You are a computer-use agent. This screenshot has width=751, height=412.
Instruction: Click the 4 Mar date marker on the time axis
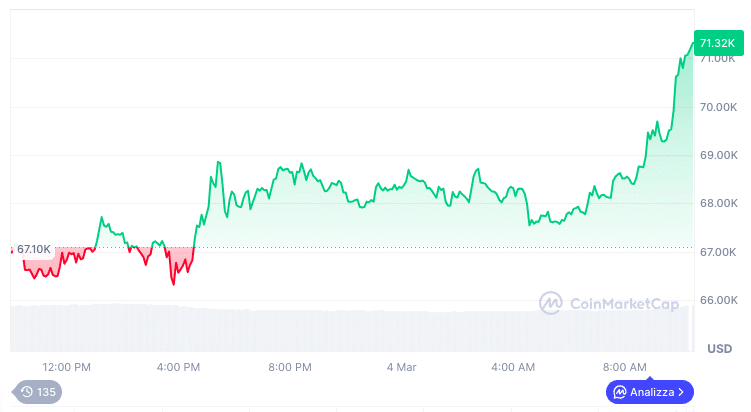[x=401, y=367]
